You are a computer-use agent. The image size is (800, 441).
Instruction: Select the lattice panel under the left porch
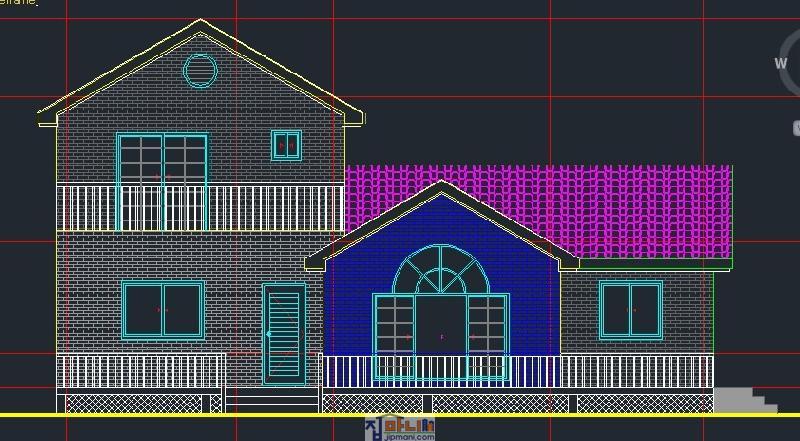(140, 403)
